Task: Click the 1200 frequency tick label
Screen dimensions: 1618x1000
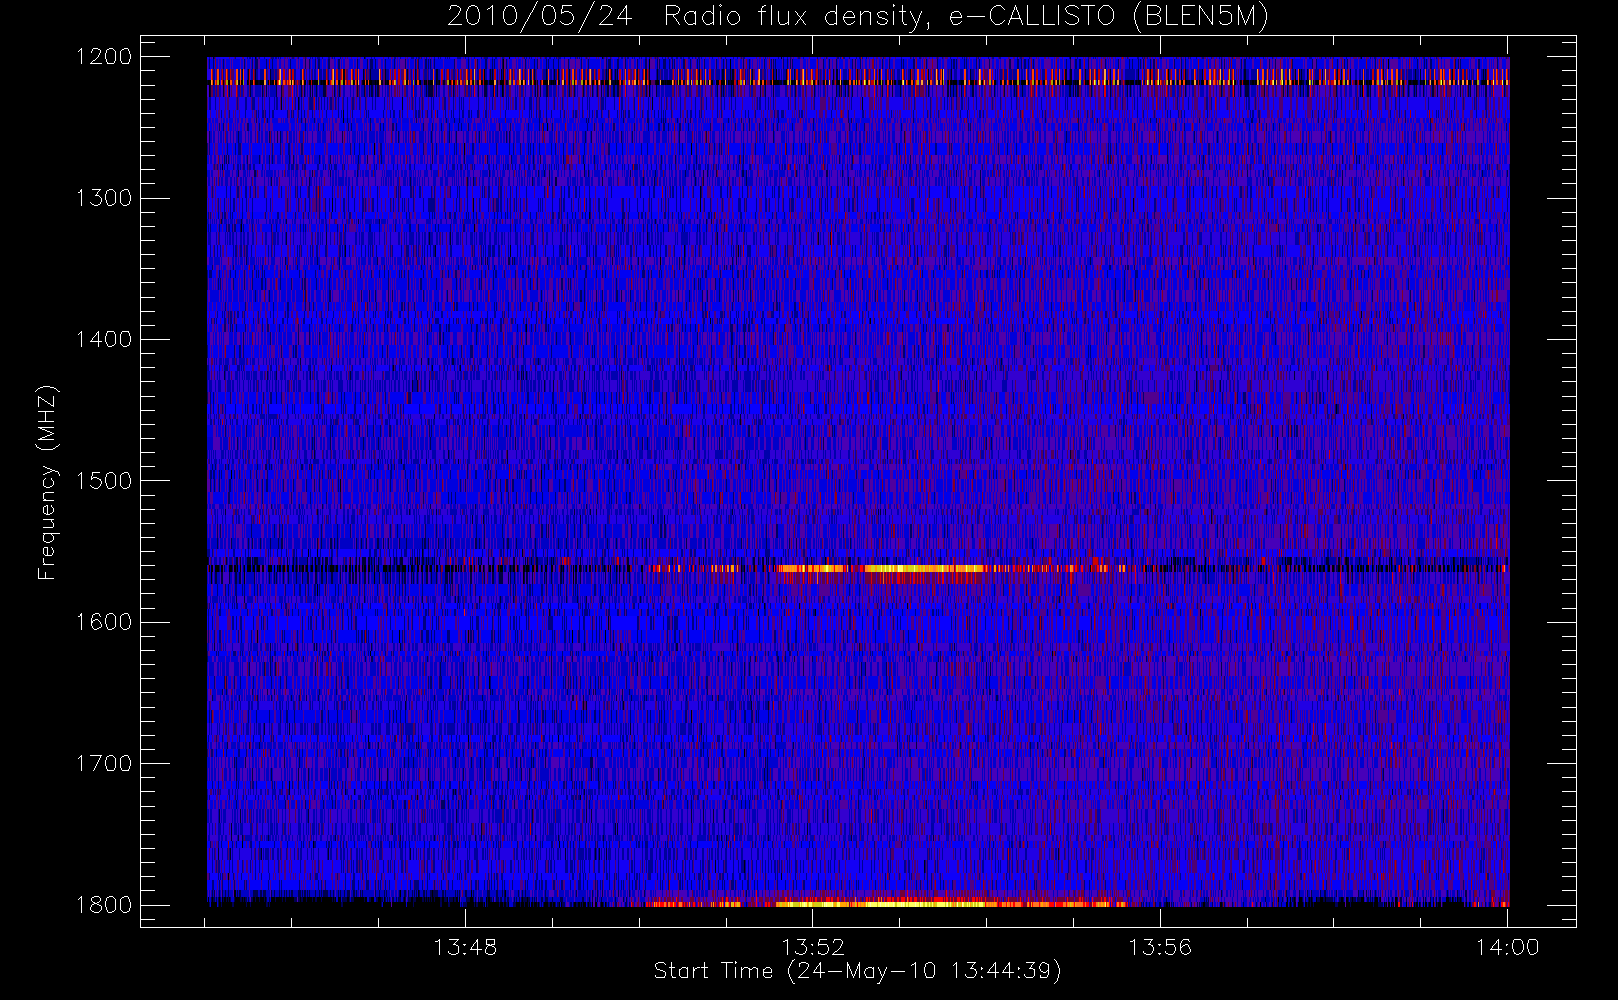Action: 105,57
